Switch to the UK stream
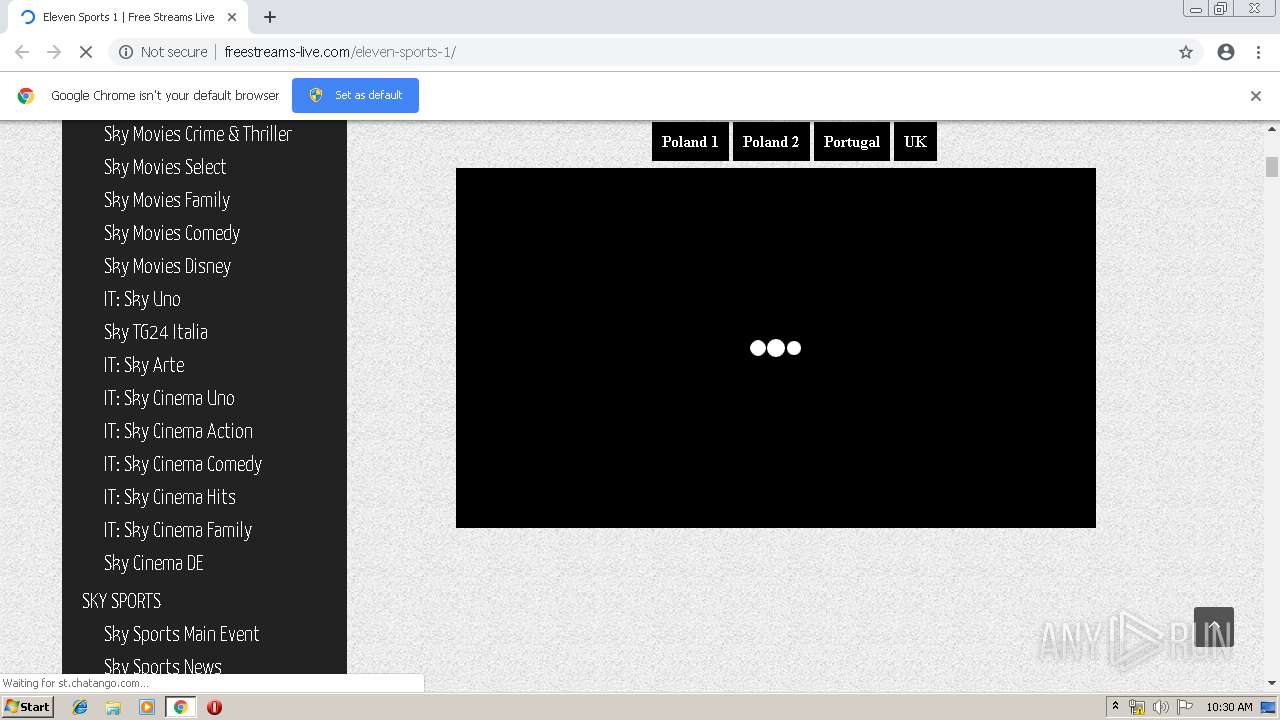 [915, 142]
